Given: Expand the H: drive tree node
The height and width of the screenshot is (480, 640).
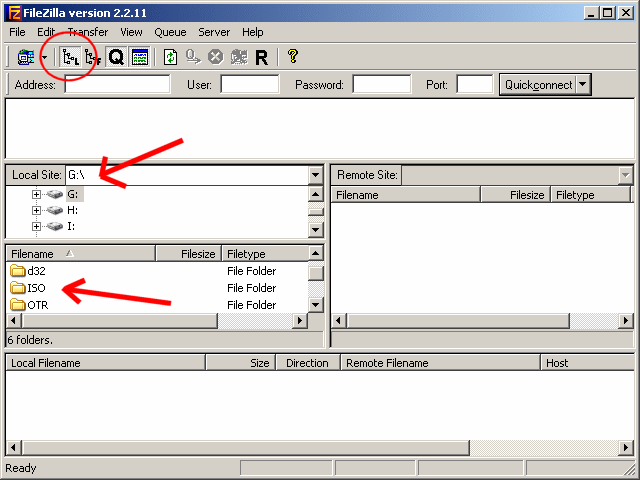Looking at the screenshot, I should click(x=37, y=210).
